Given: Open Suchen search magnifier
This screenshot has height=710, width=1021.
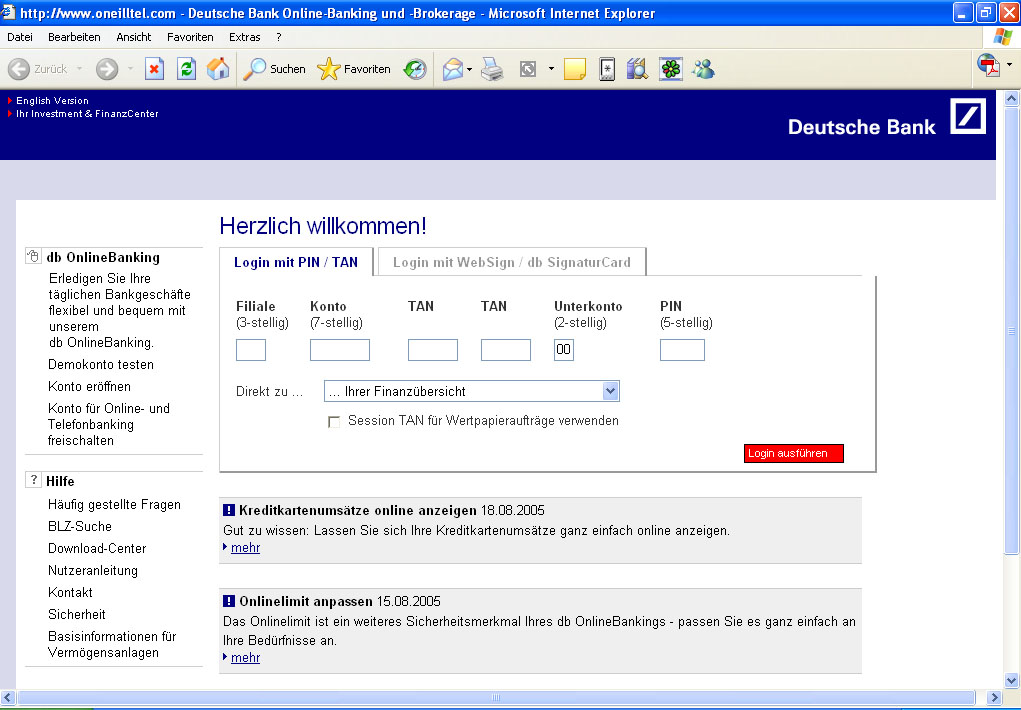Looking at the screenshot, I should (274, 68).
